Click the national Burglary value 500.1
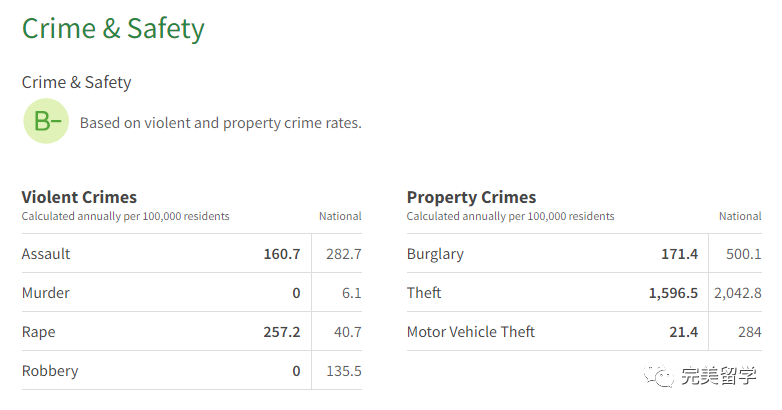 point(744,254)
